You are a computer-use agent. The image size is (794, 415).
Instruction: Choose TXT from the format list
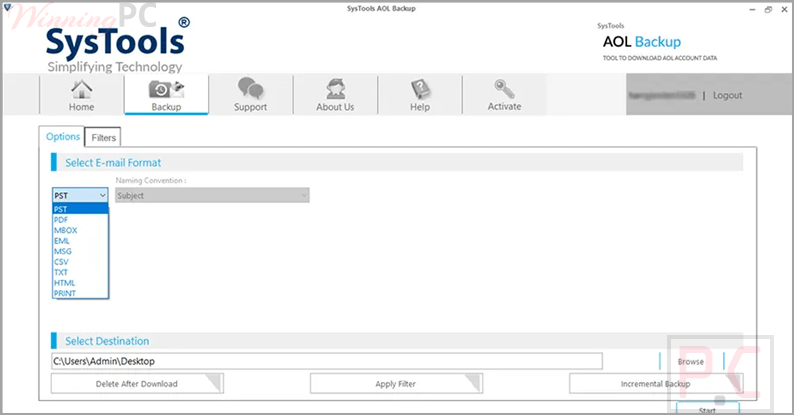pyautogui.click(x=81, y=272)
